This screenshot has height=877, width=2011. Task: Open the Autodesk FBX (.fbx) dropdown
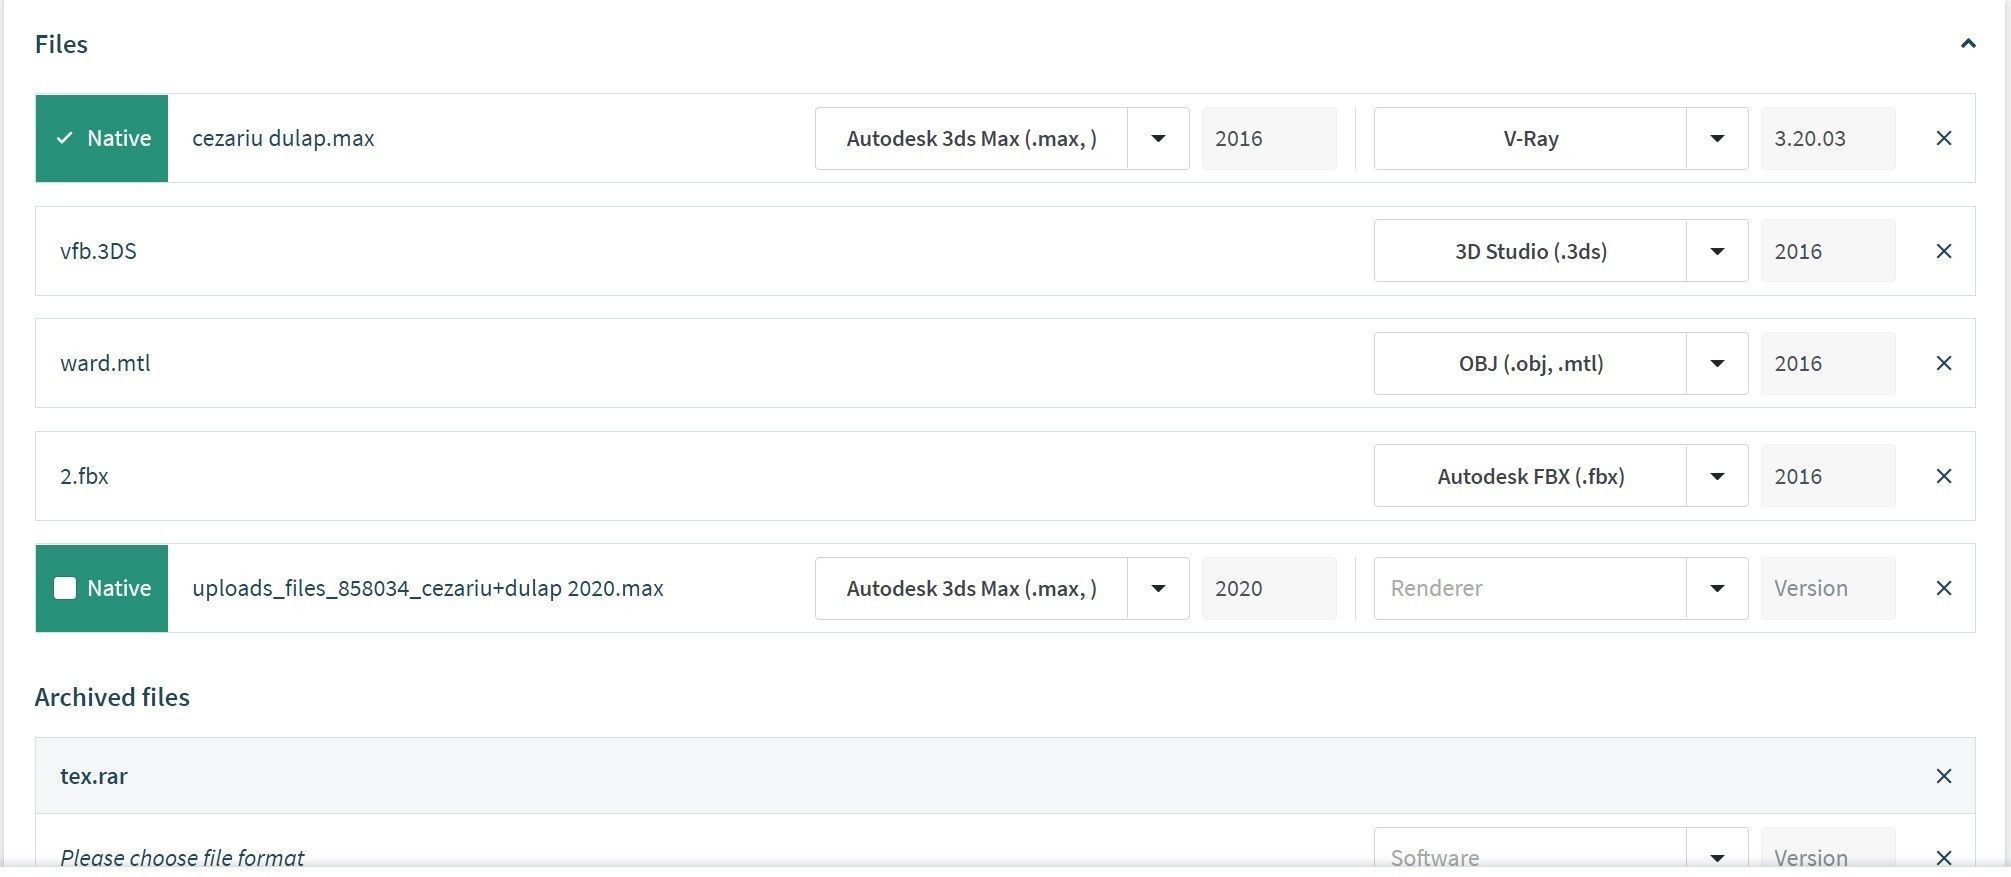click(x=1716, y=476)
